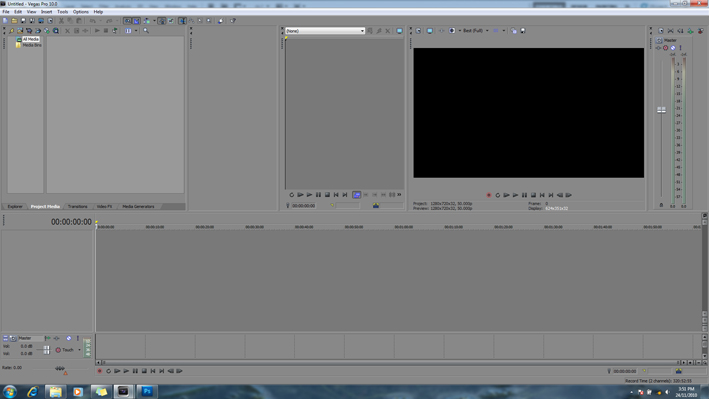Toggle Lock Envelopes to Events
Viewport: 709px width, 399px height.
tap(161, 21)
